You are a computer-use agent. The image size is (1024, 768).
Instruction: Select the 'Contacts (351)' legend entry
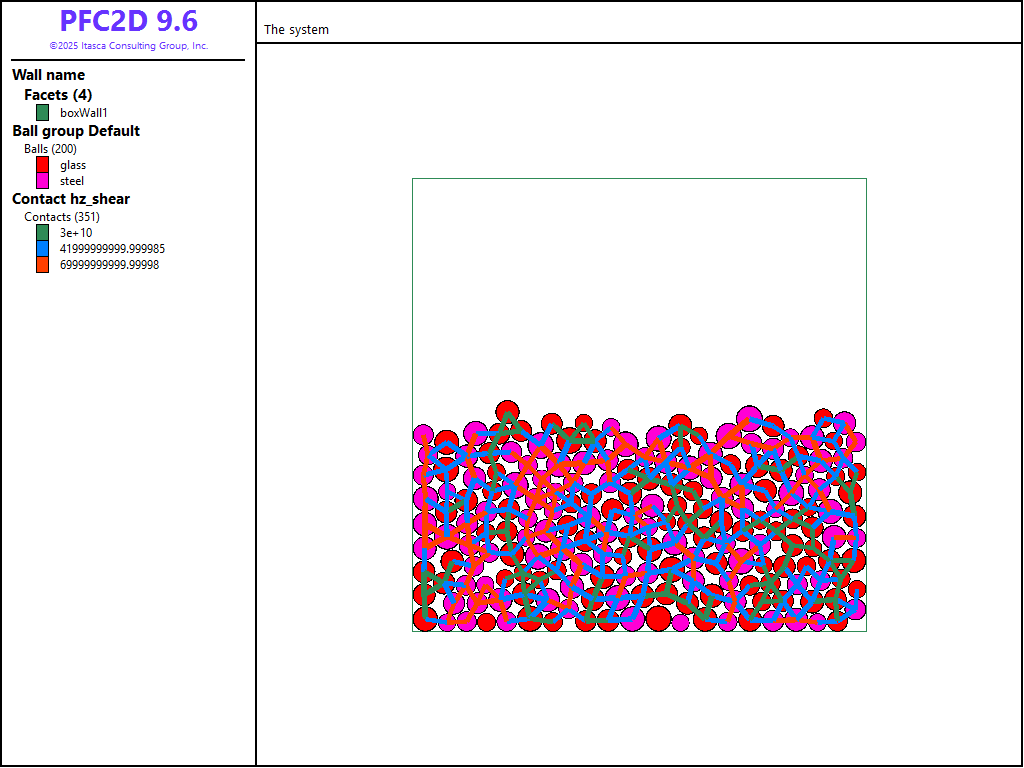62,217
